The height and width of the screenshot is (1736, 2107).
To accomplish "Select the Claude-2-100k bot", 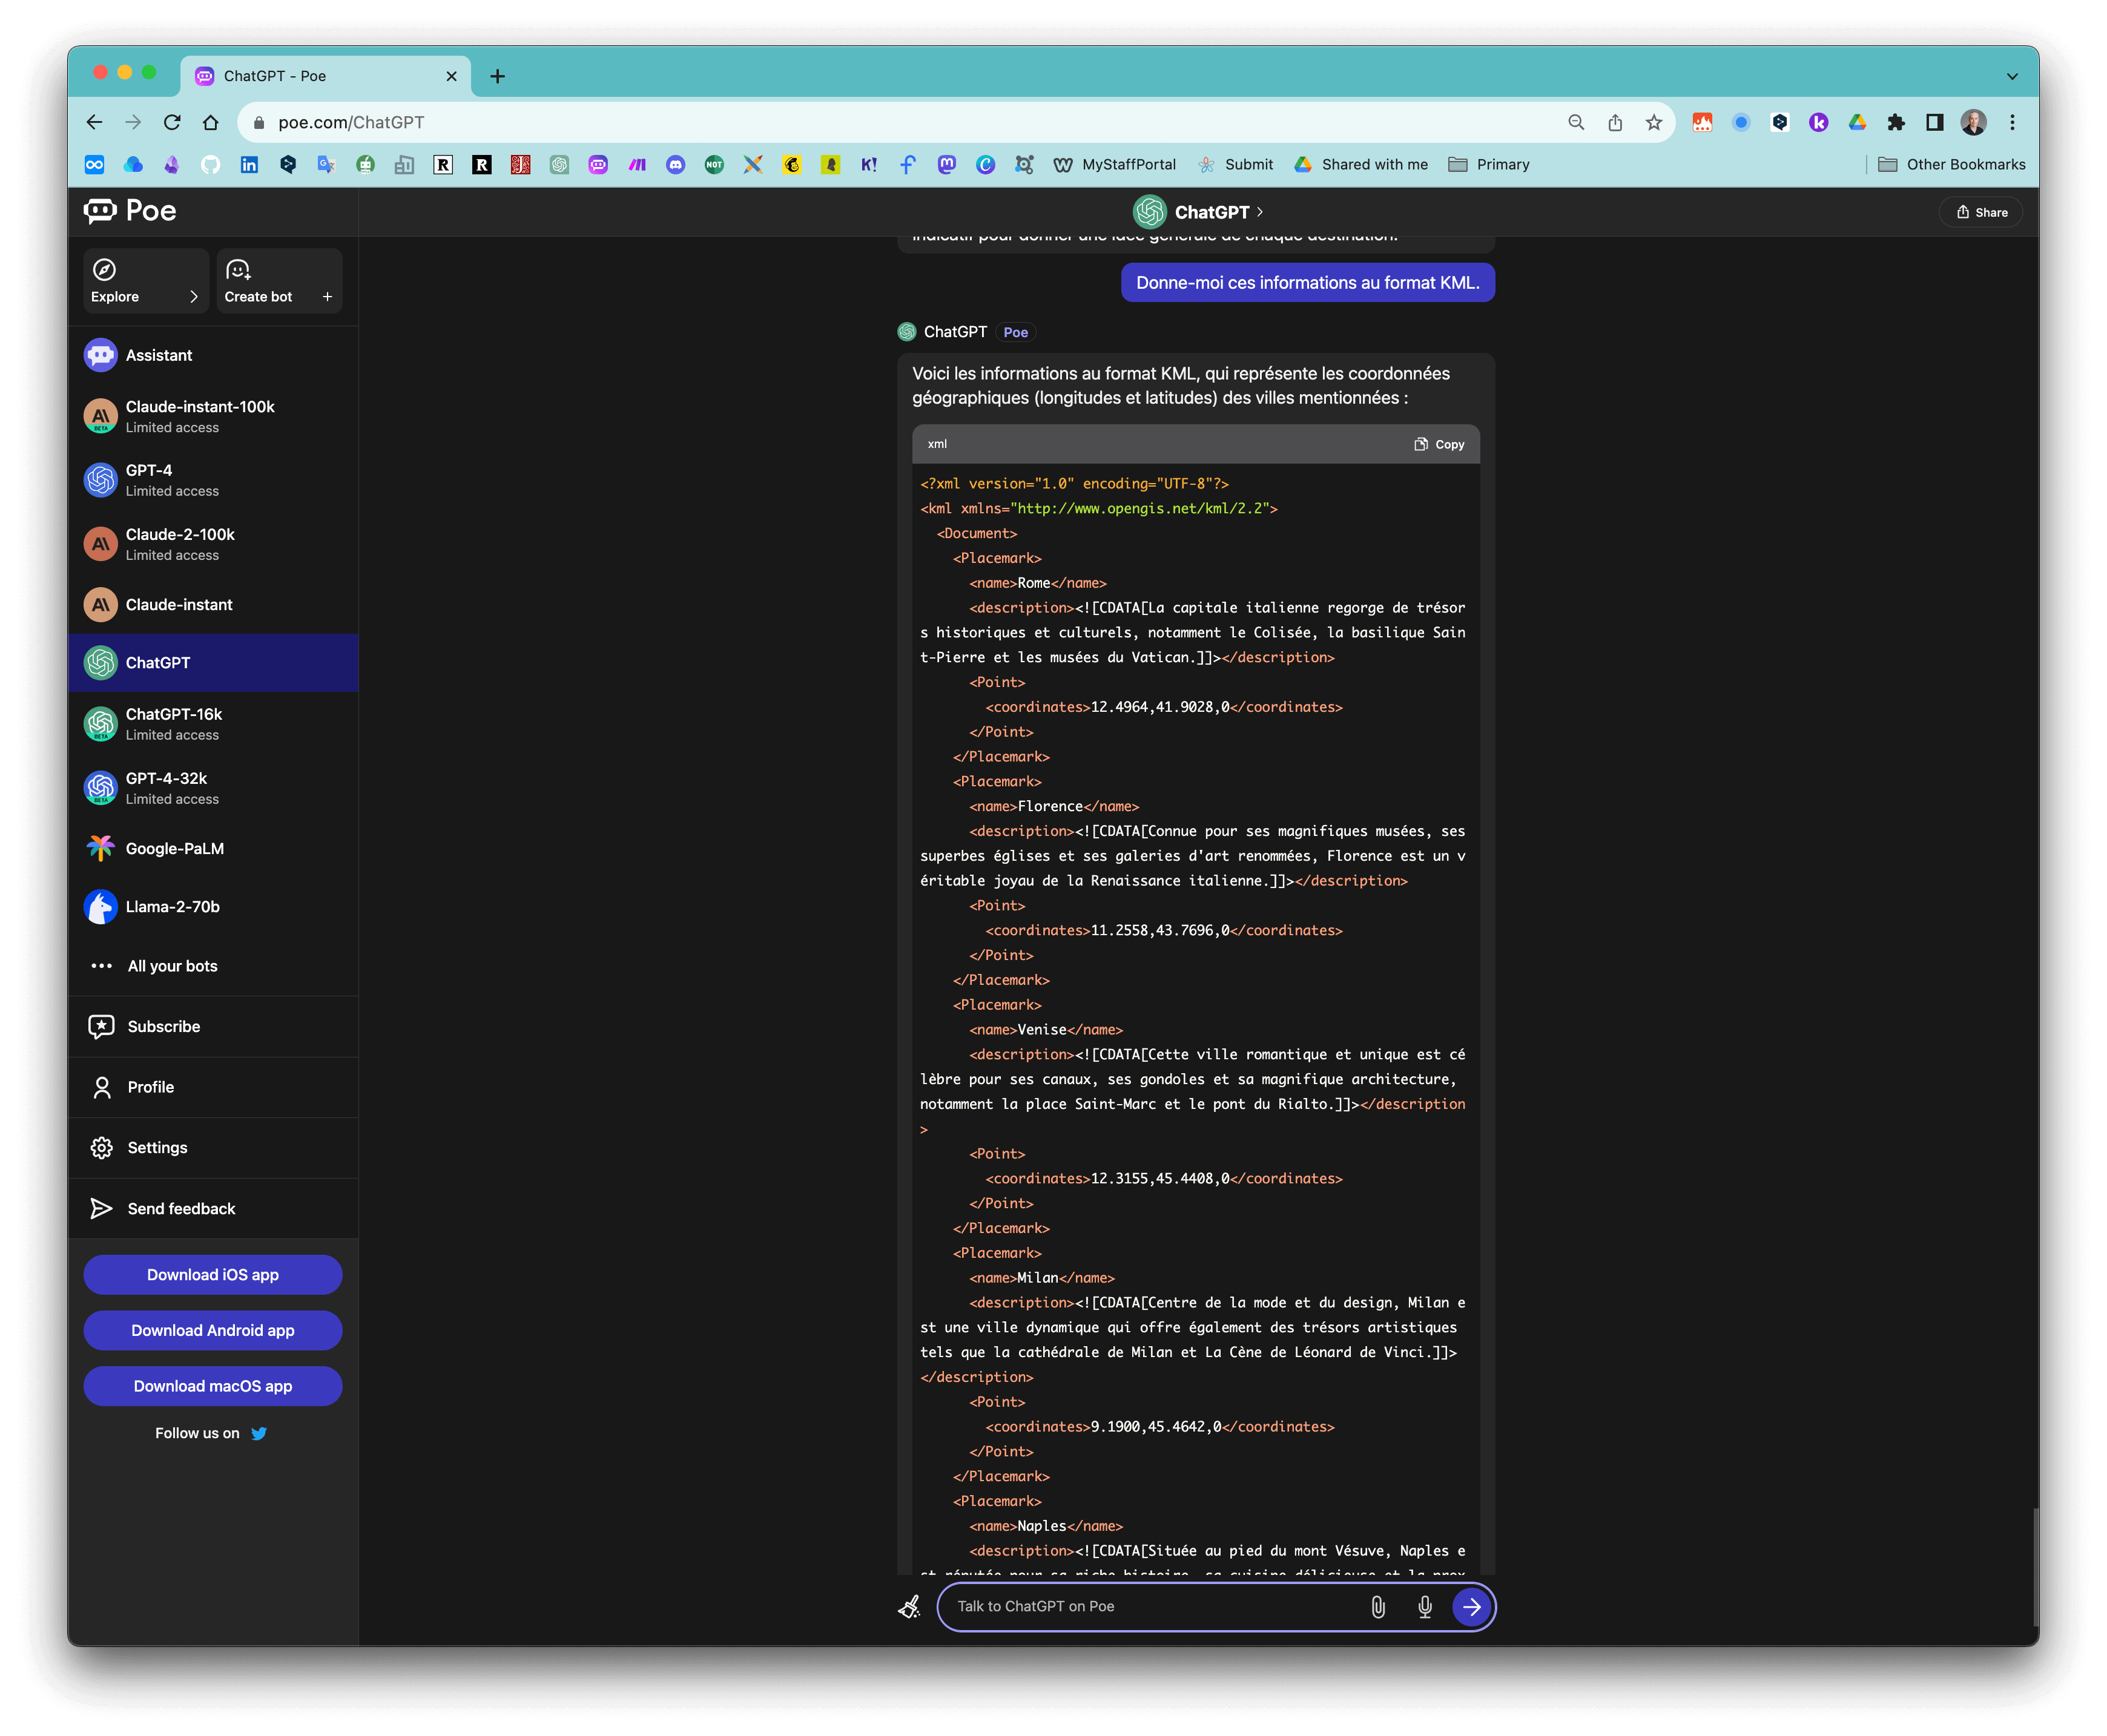I will 213,544.
